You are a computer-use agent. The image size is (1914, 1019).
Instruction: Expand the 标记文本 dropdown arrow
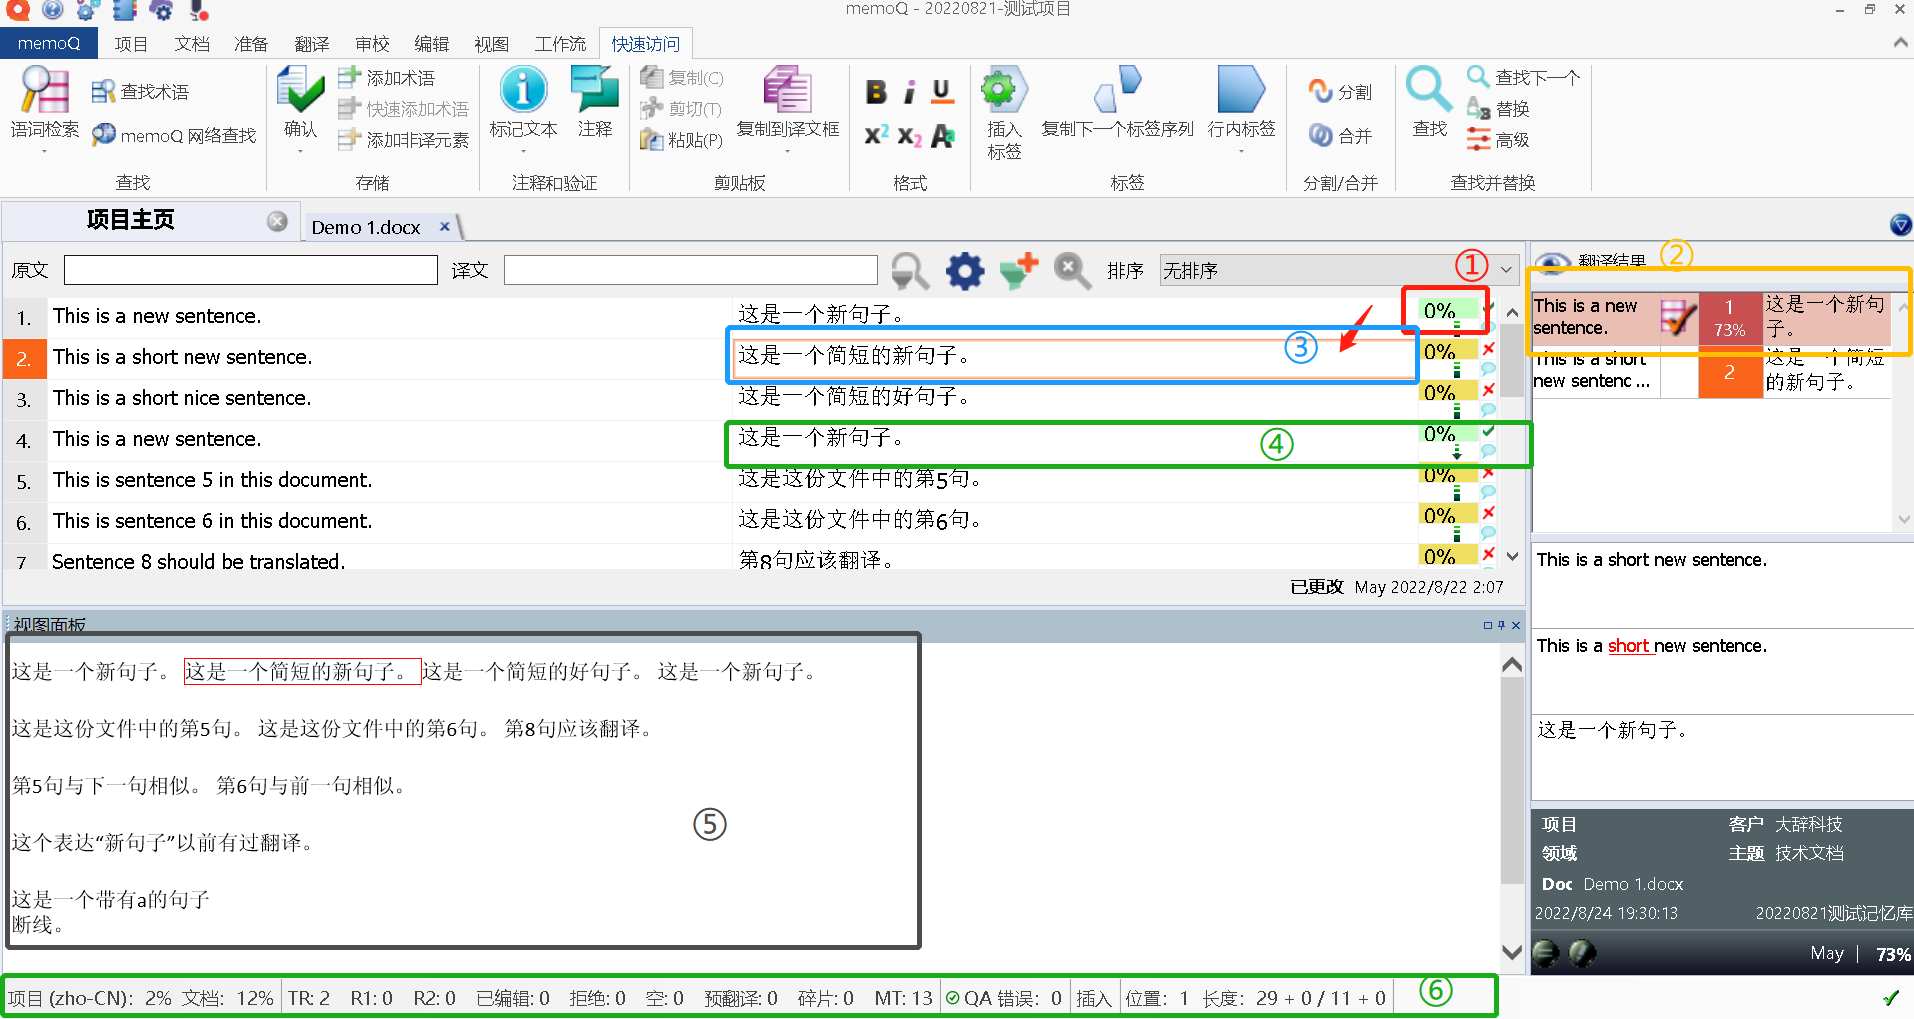coord(523,152)
